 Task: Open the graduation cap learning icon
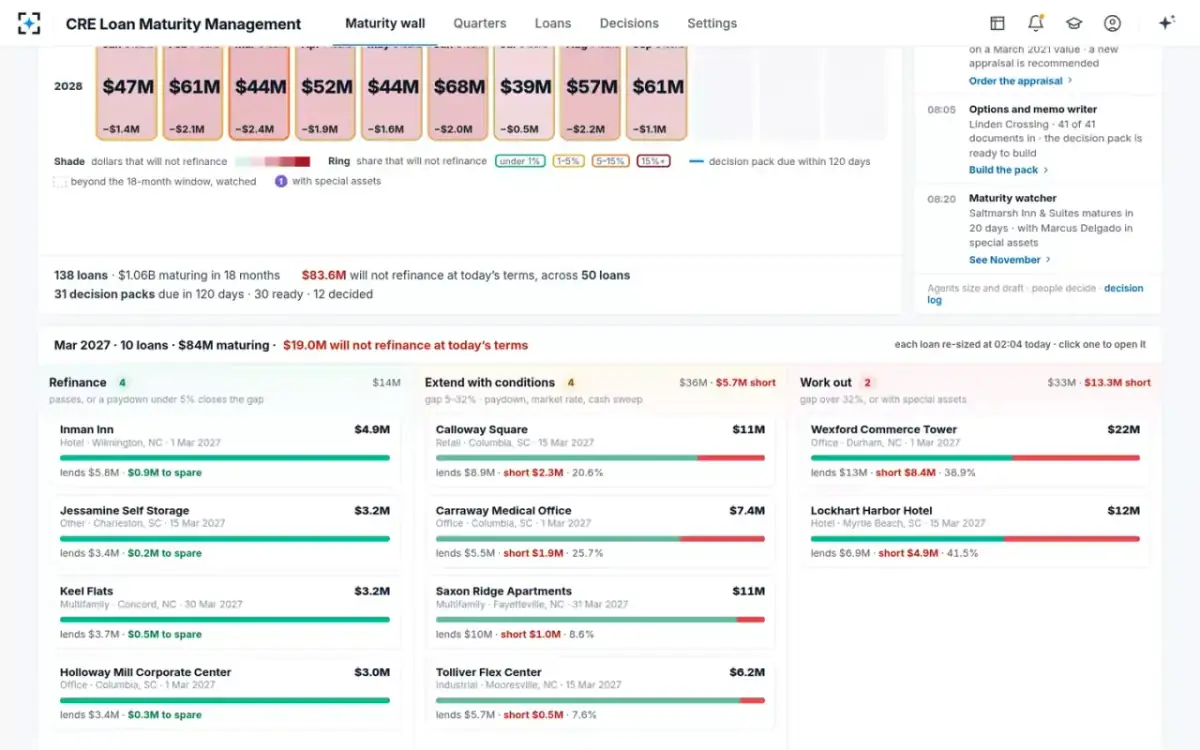coord(1074,23)
